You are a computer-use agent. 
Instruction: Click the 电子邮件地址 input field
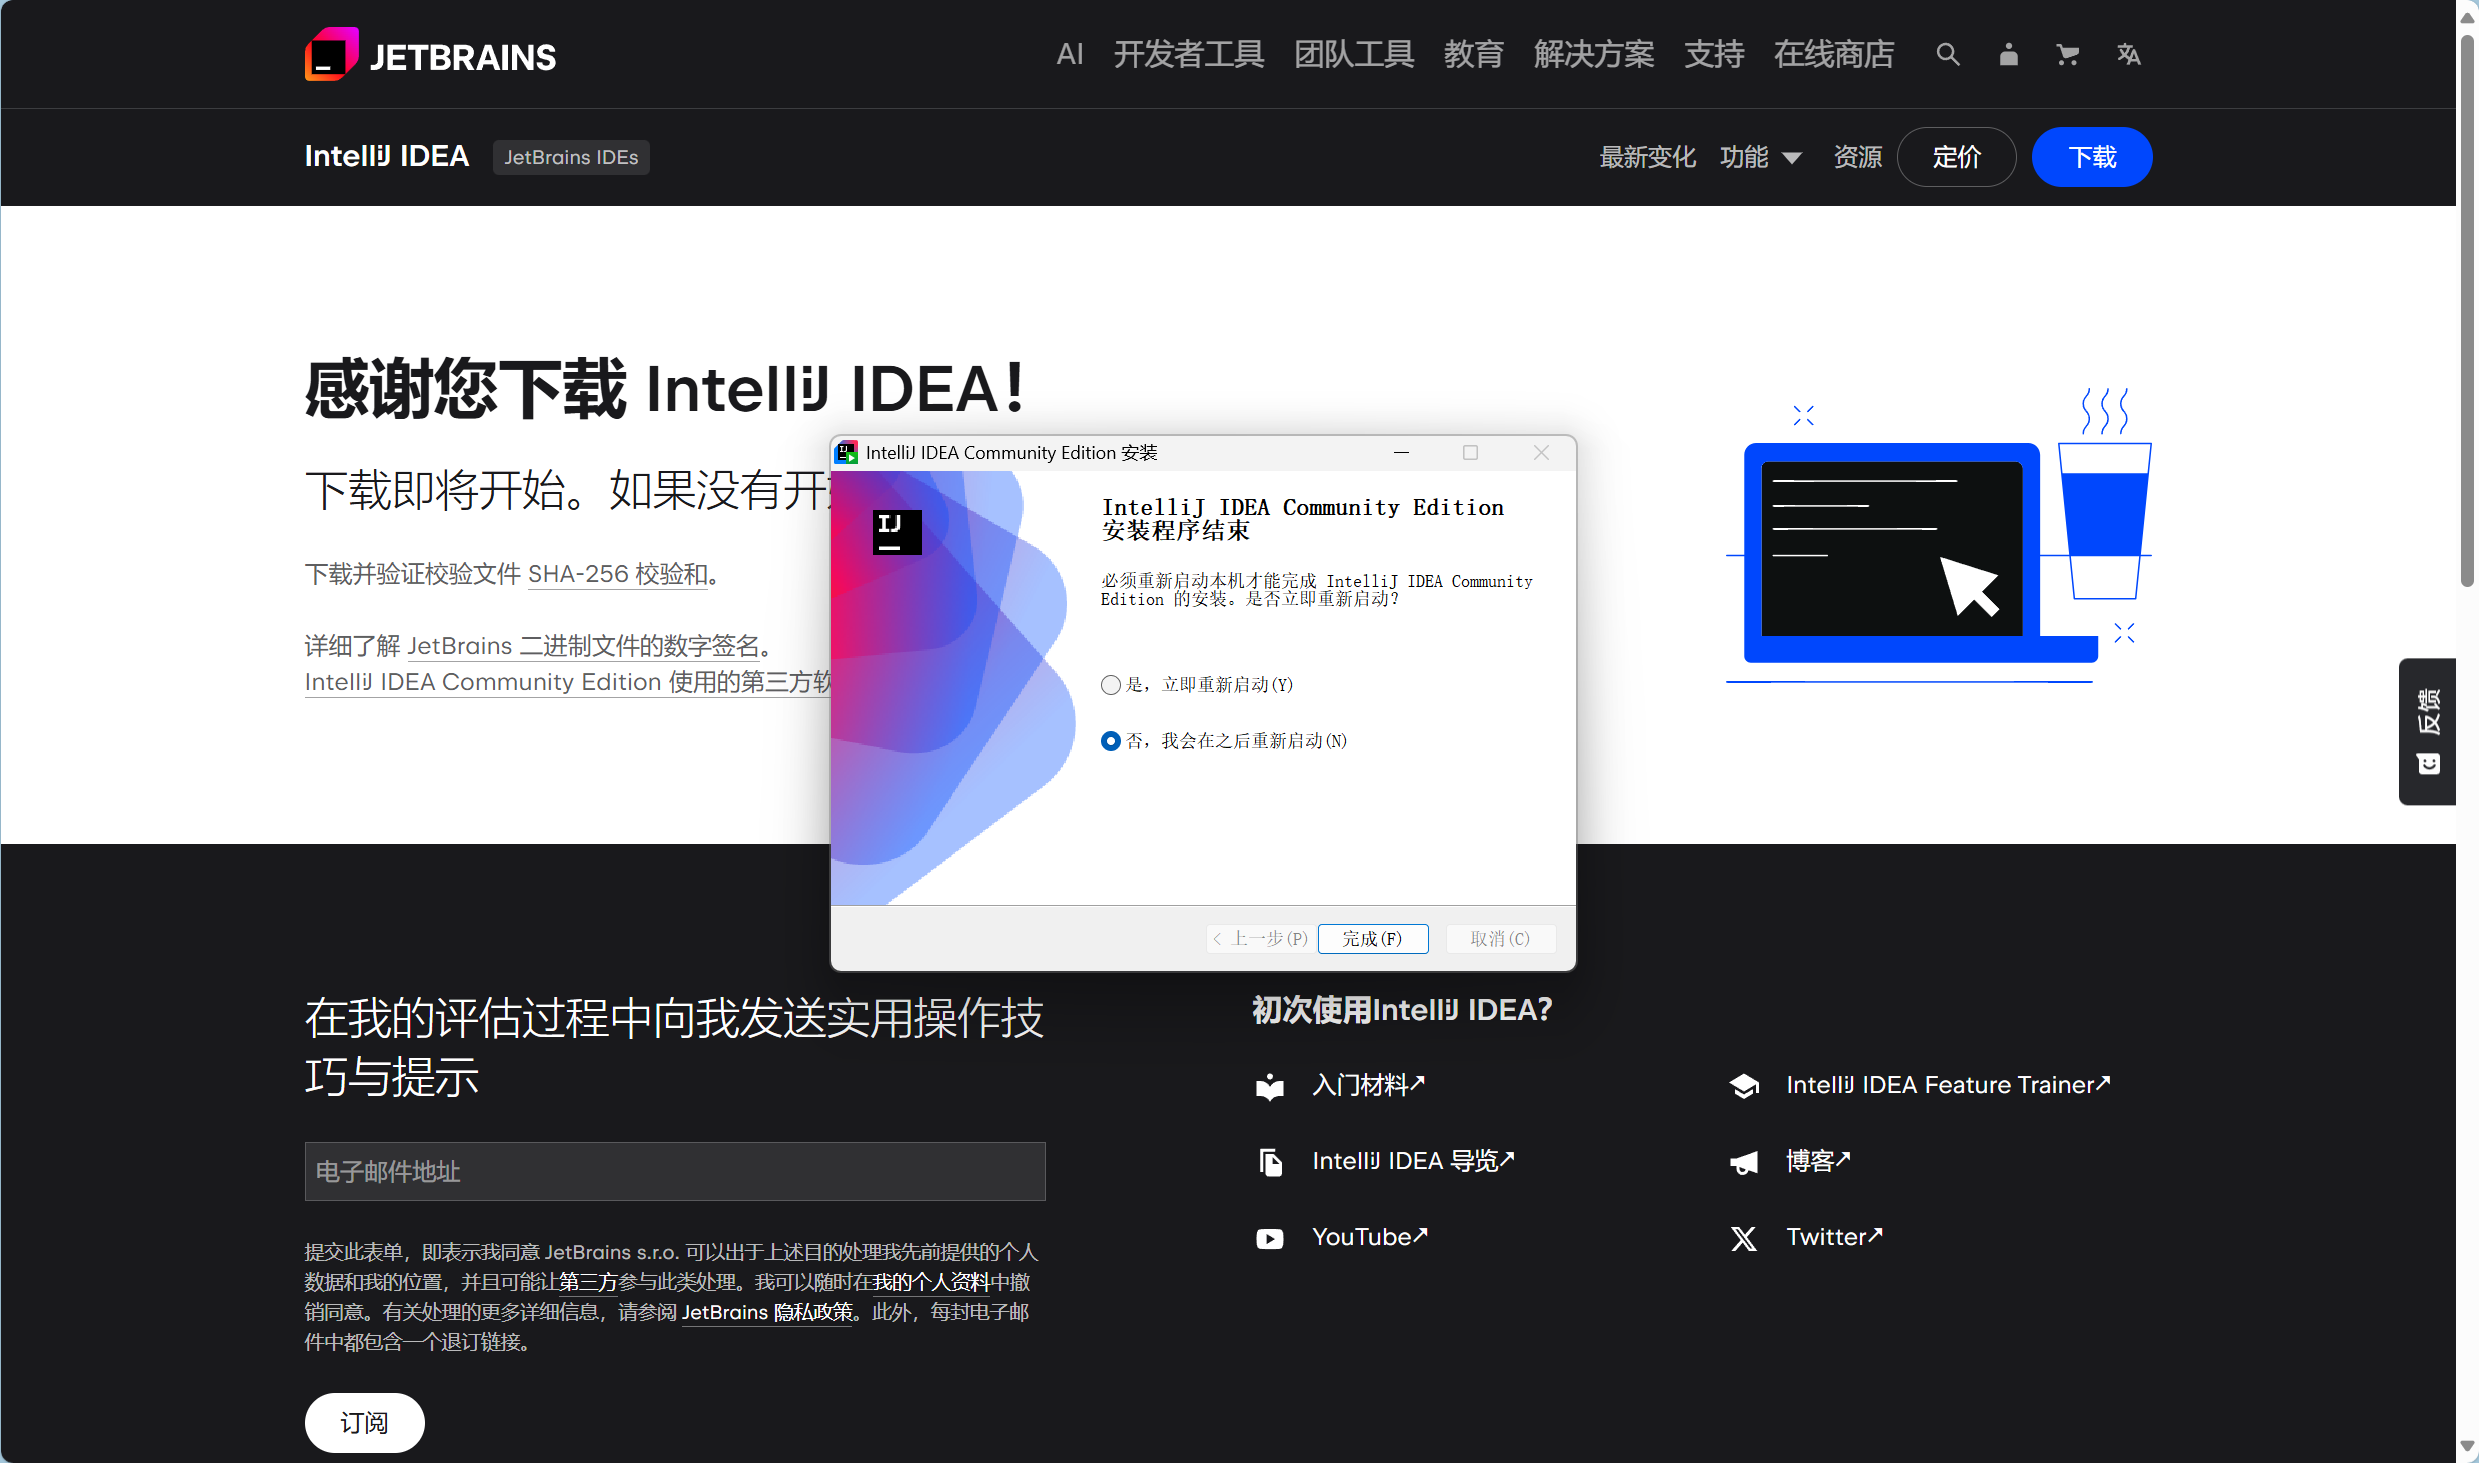tap(675, 1171)
